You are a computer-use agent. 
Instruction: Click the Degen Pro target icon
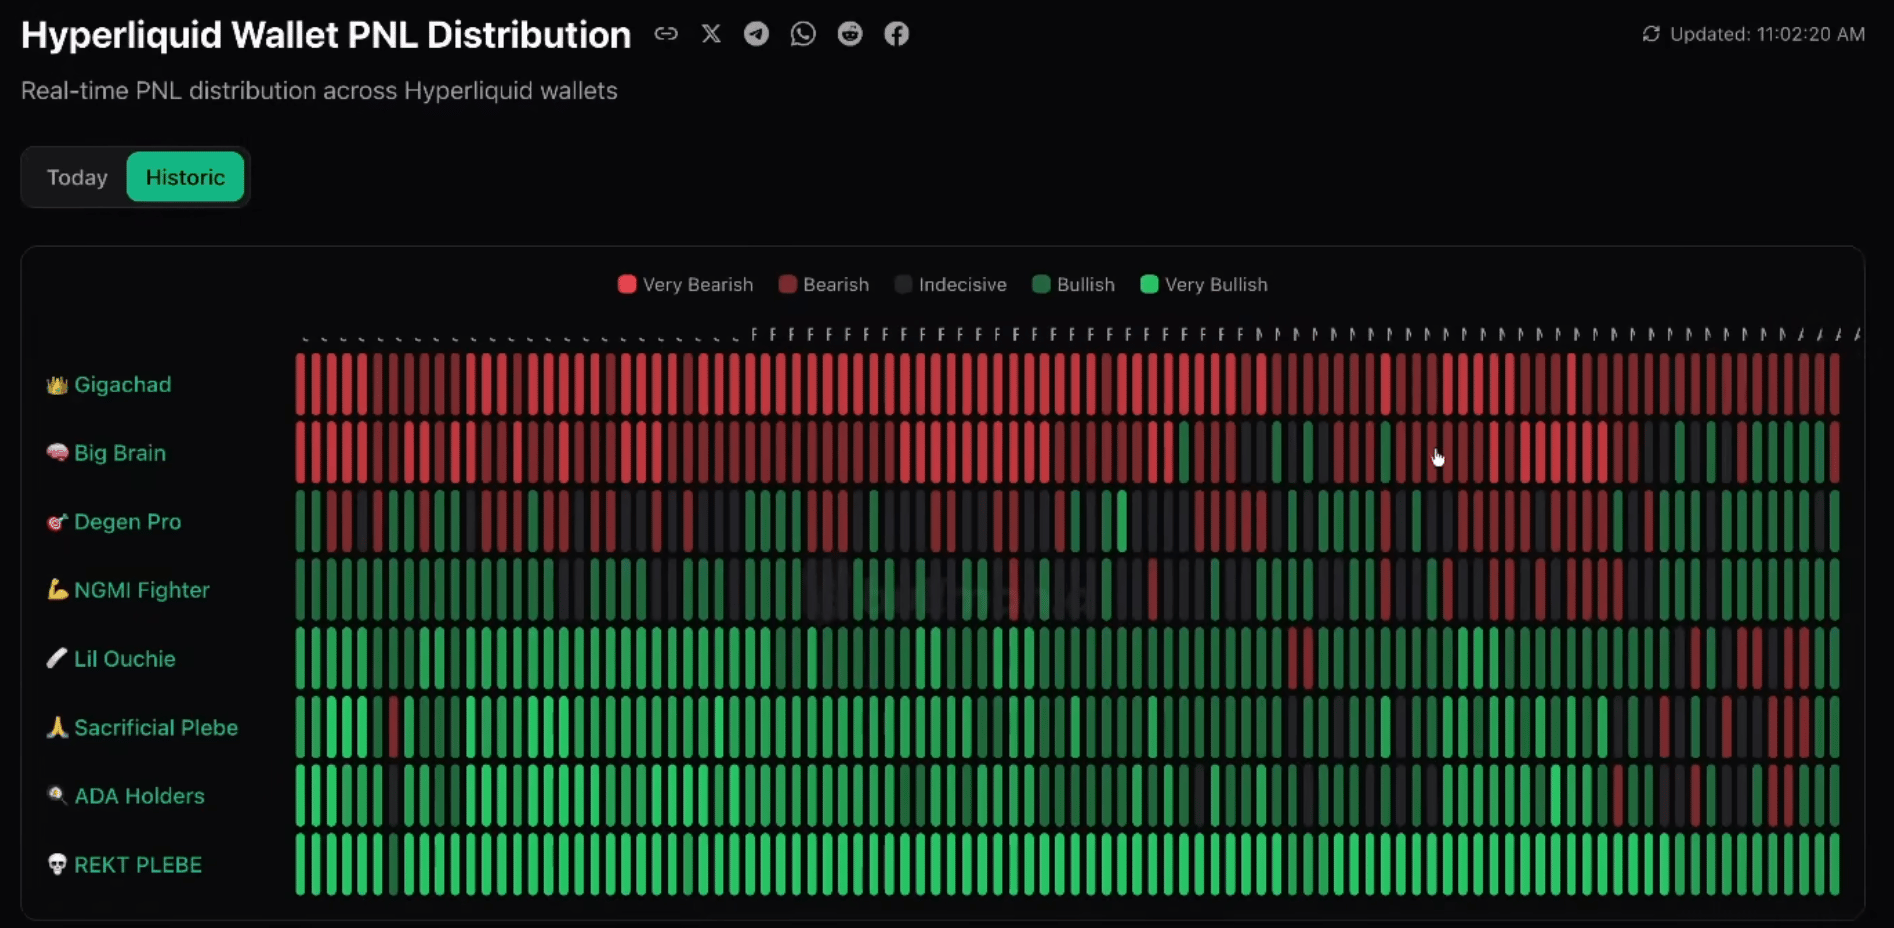click(57, 522)
